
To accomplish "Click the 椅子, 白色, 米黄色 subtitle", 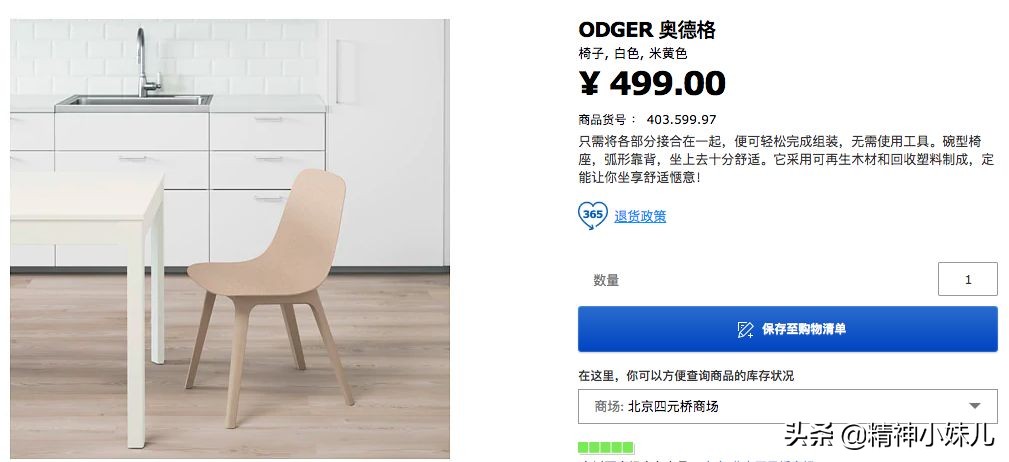I will point(633,53).
